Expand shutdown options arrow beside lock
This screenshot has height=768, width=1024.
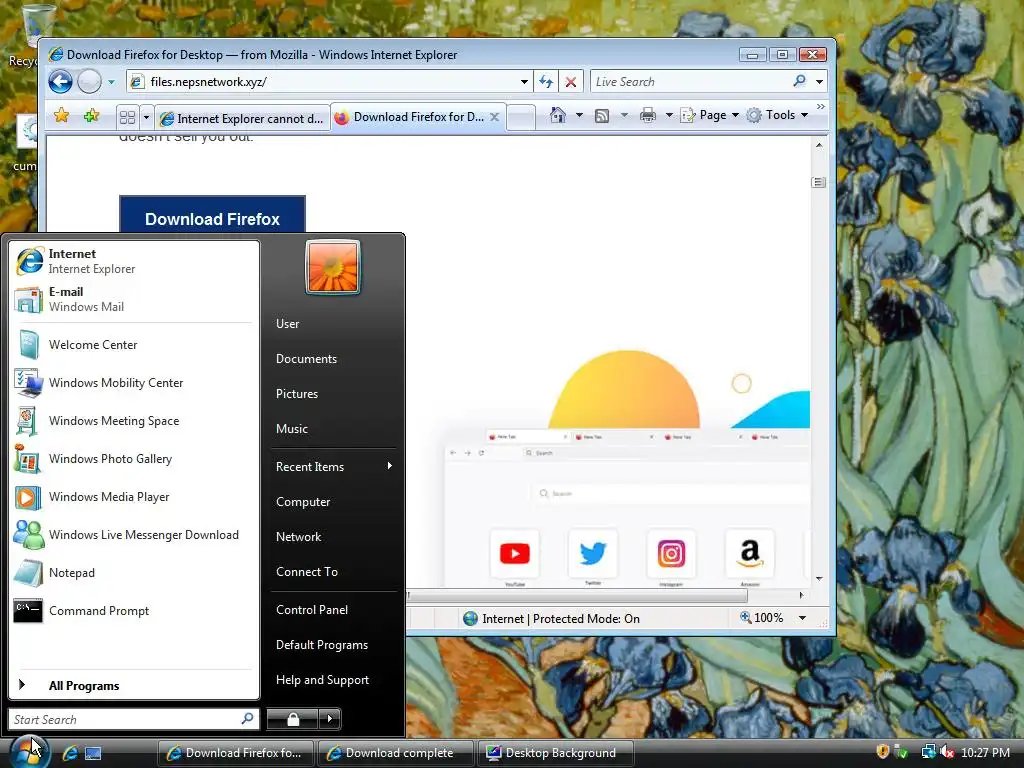[x=330, y=719]
